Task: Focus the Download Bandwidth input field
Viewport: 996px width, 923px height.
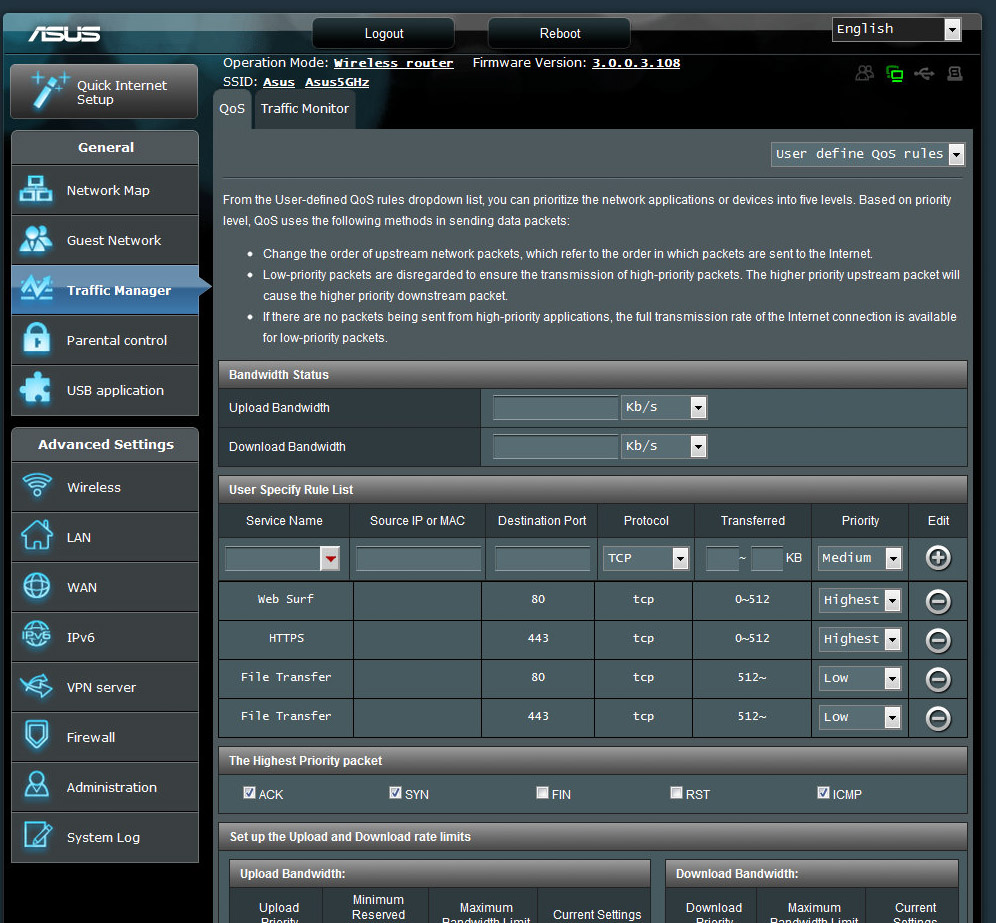Action: pos(555,447)
